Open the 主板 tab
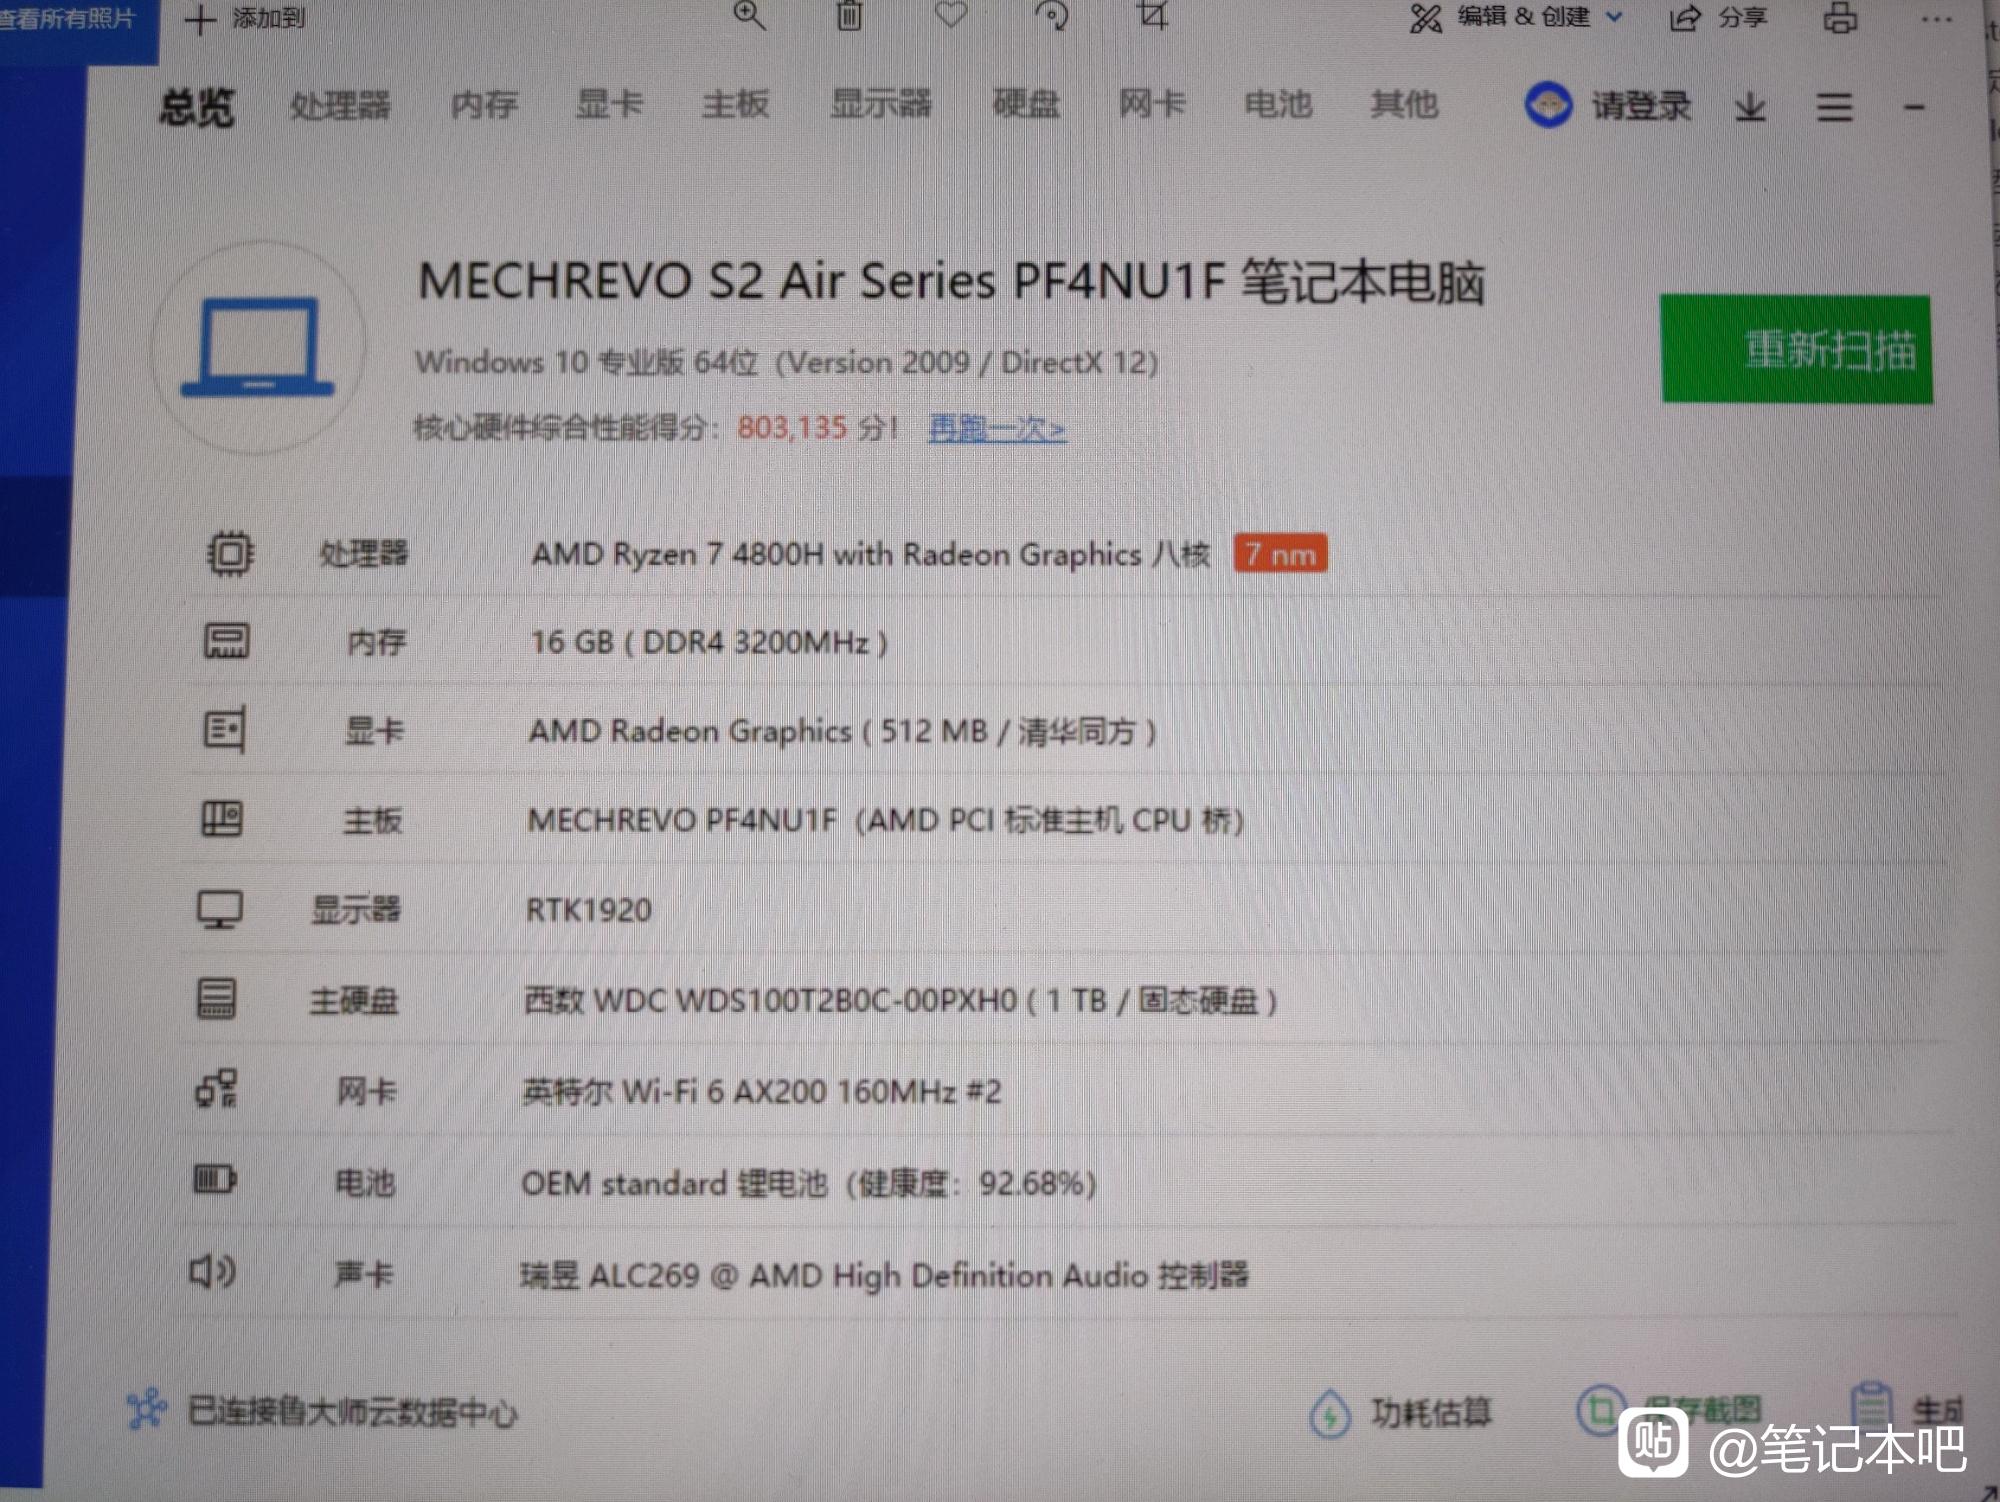2000x1502 pixels. pos(735,103)
